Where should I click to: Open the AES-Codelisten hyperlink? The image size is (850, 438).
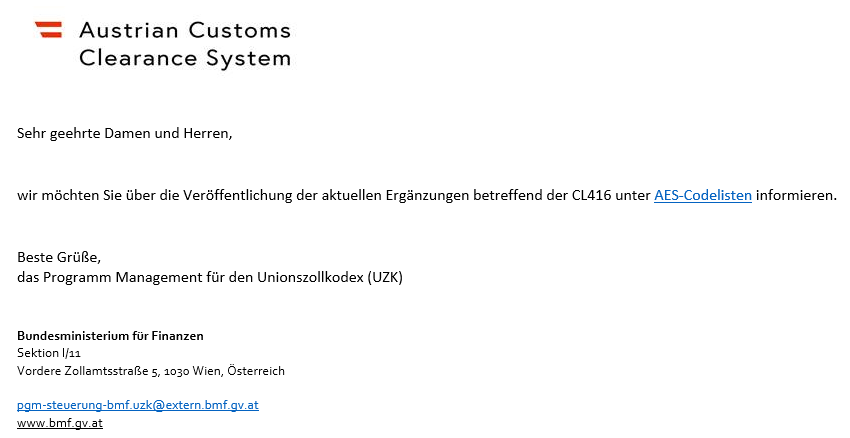pos(702,195)
